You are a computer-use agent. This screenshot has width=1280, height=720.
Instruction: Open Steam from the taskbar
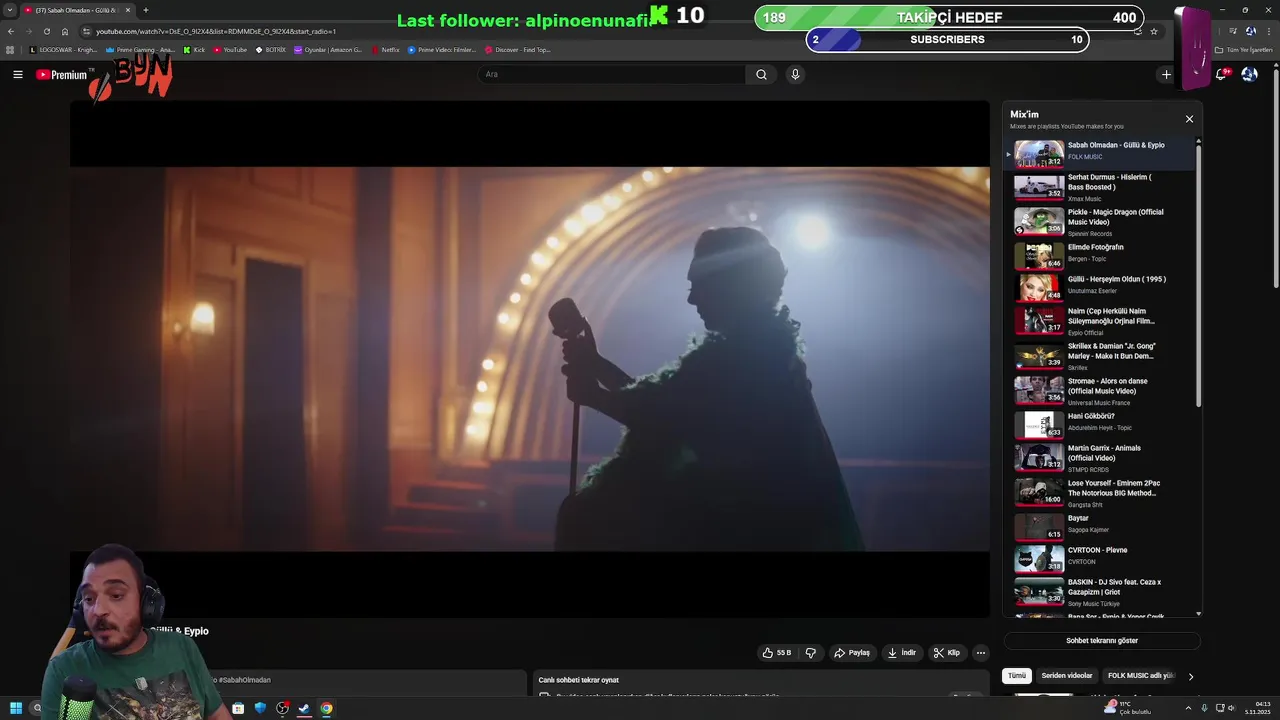(304, 708)
